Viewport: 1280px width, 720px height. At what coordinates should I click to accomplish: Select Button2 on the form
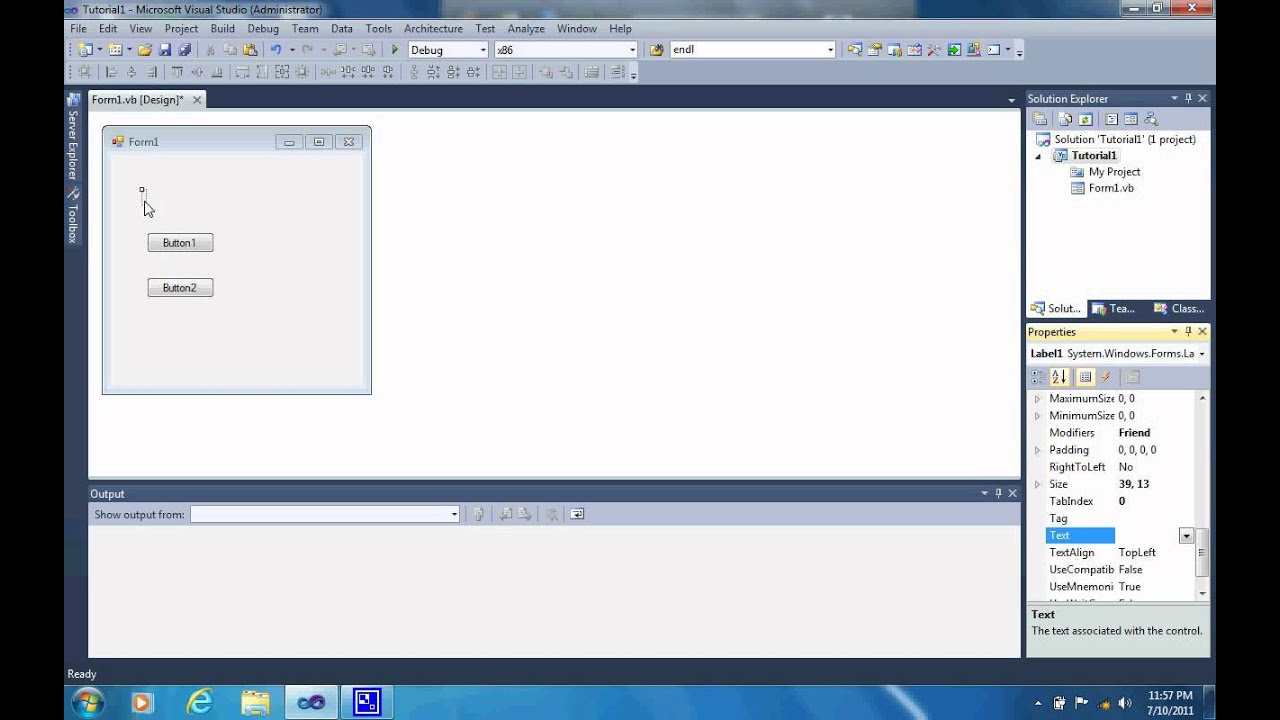click(x=180, y=288)
